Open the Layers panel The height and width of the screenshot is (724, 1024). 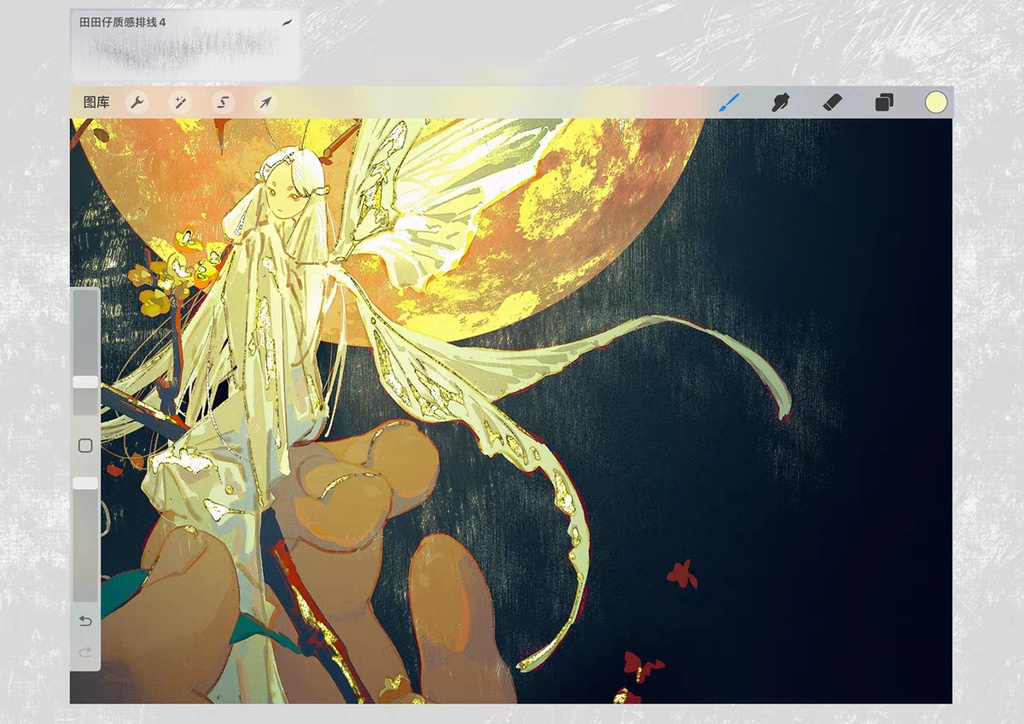click(885, 101)
